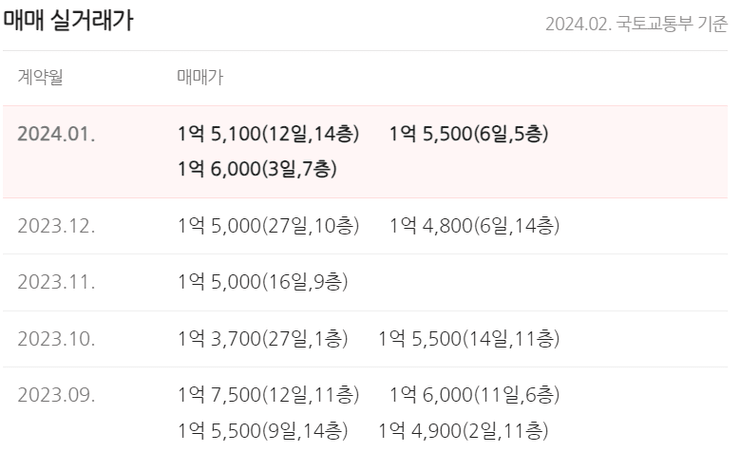Image resolution: width=740 pixels, height=449 pixels.
Task: Click 1억 5,100(12일,14층) transaction
Action: coord(268,134)
